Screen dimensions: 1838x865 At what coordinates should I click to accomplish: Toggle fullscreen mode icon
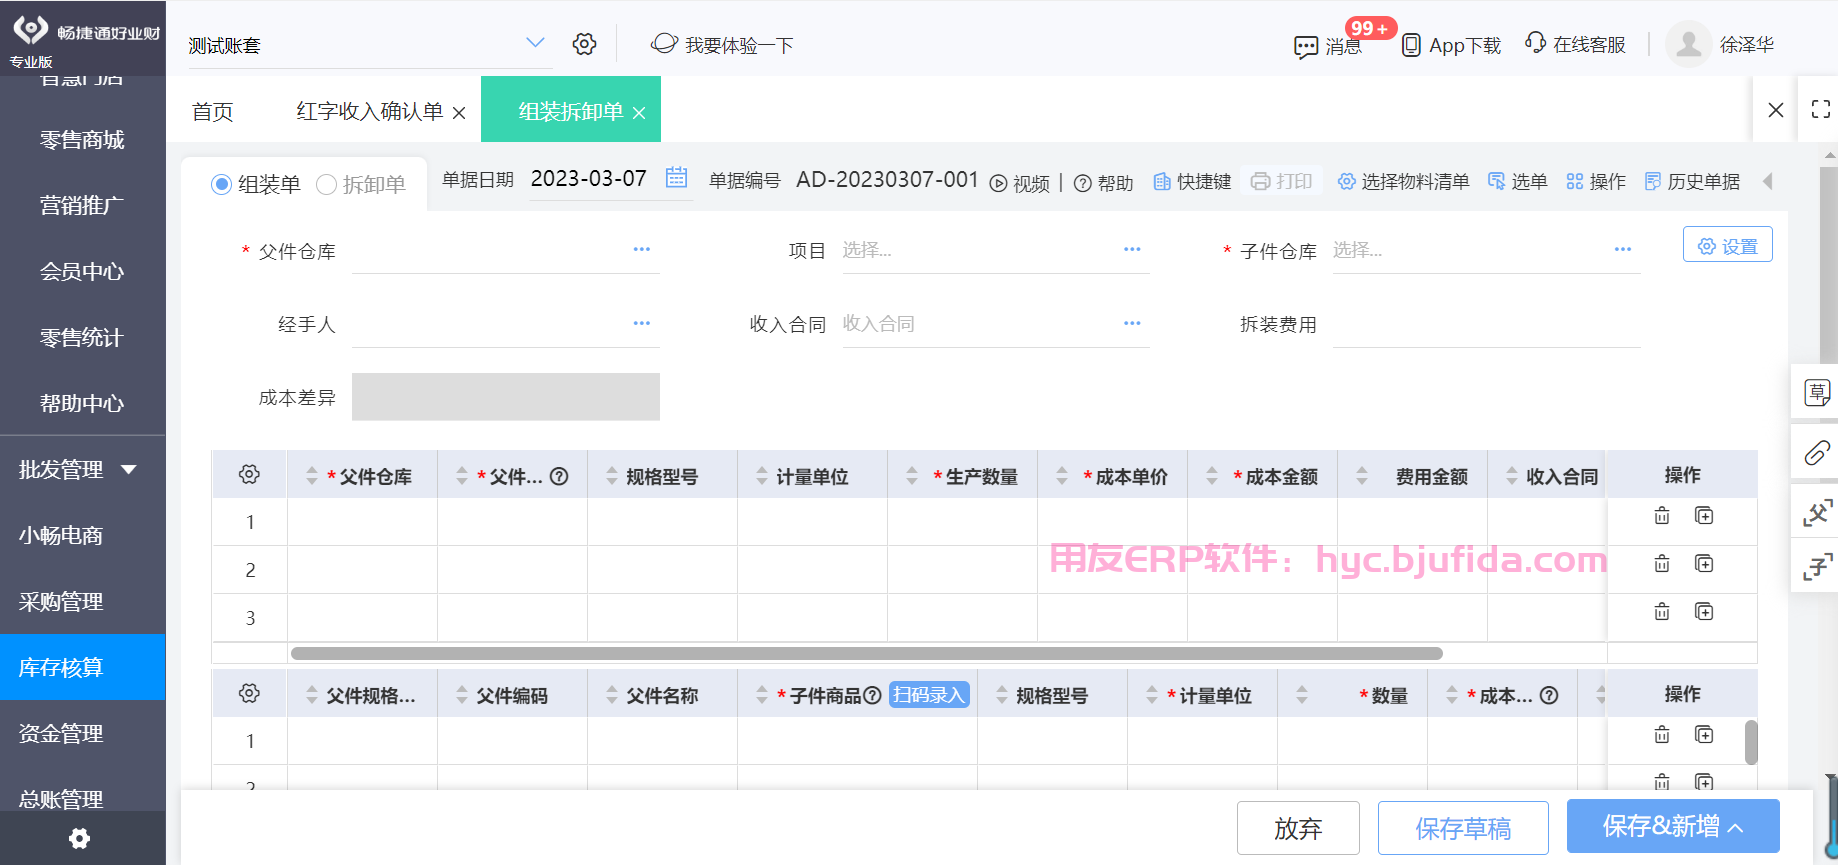[1821, 109]
